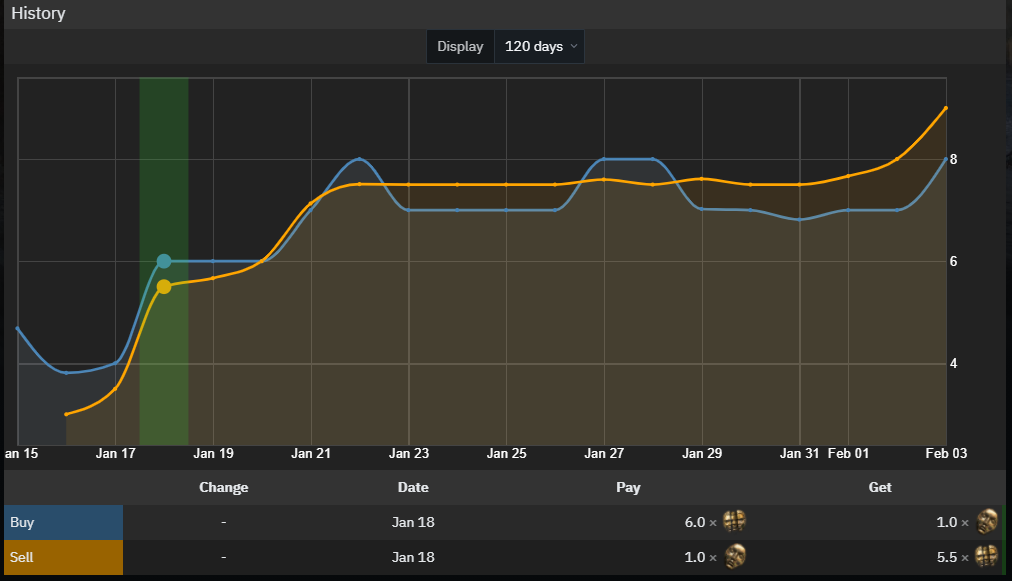Select the blue Buy row label
Image resolution: width=1012 pixels, height=581 pixels.
coord(63,522)
